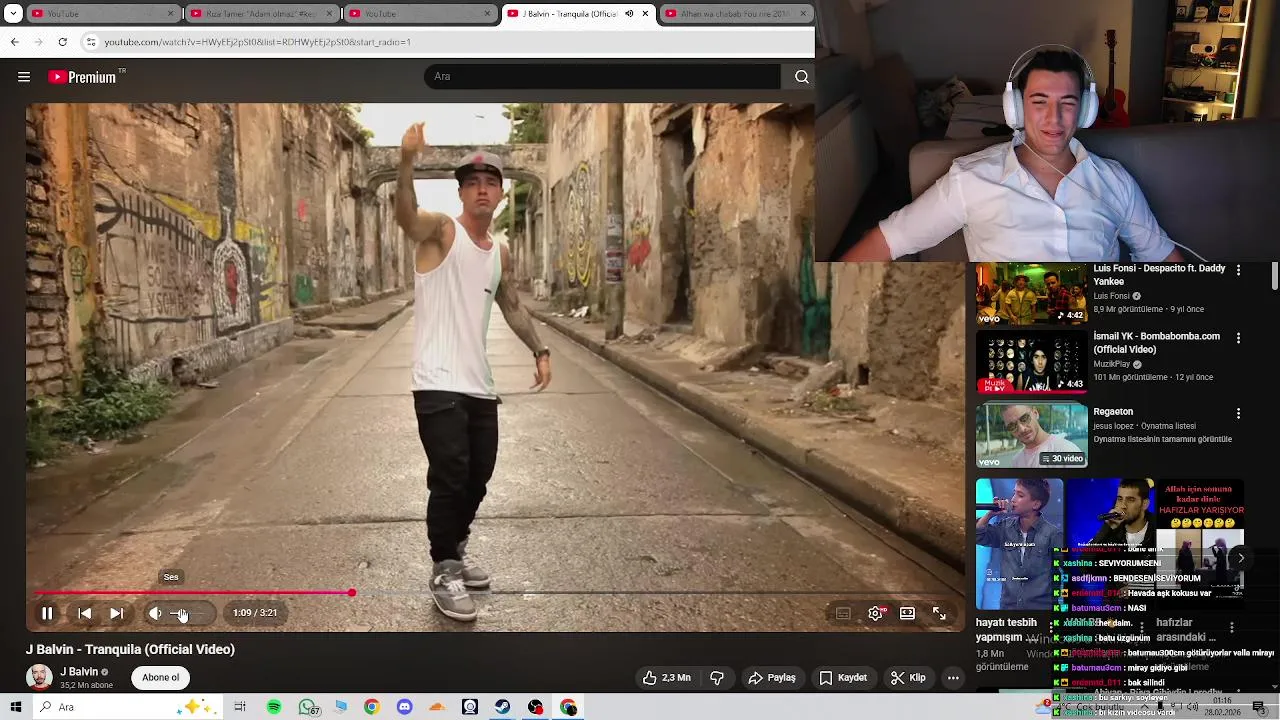1280x720 pixels.
Task: Open the webcam app on the taskbar
Action: tap(470, 707)
